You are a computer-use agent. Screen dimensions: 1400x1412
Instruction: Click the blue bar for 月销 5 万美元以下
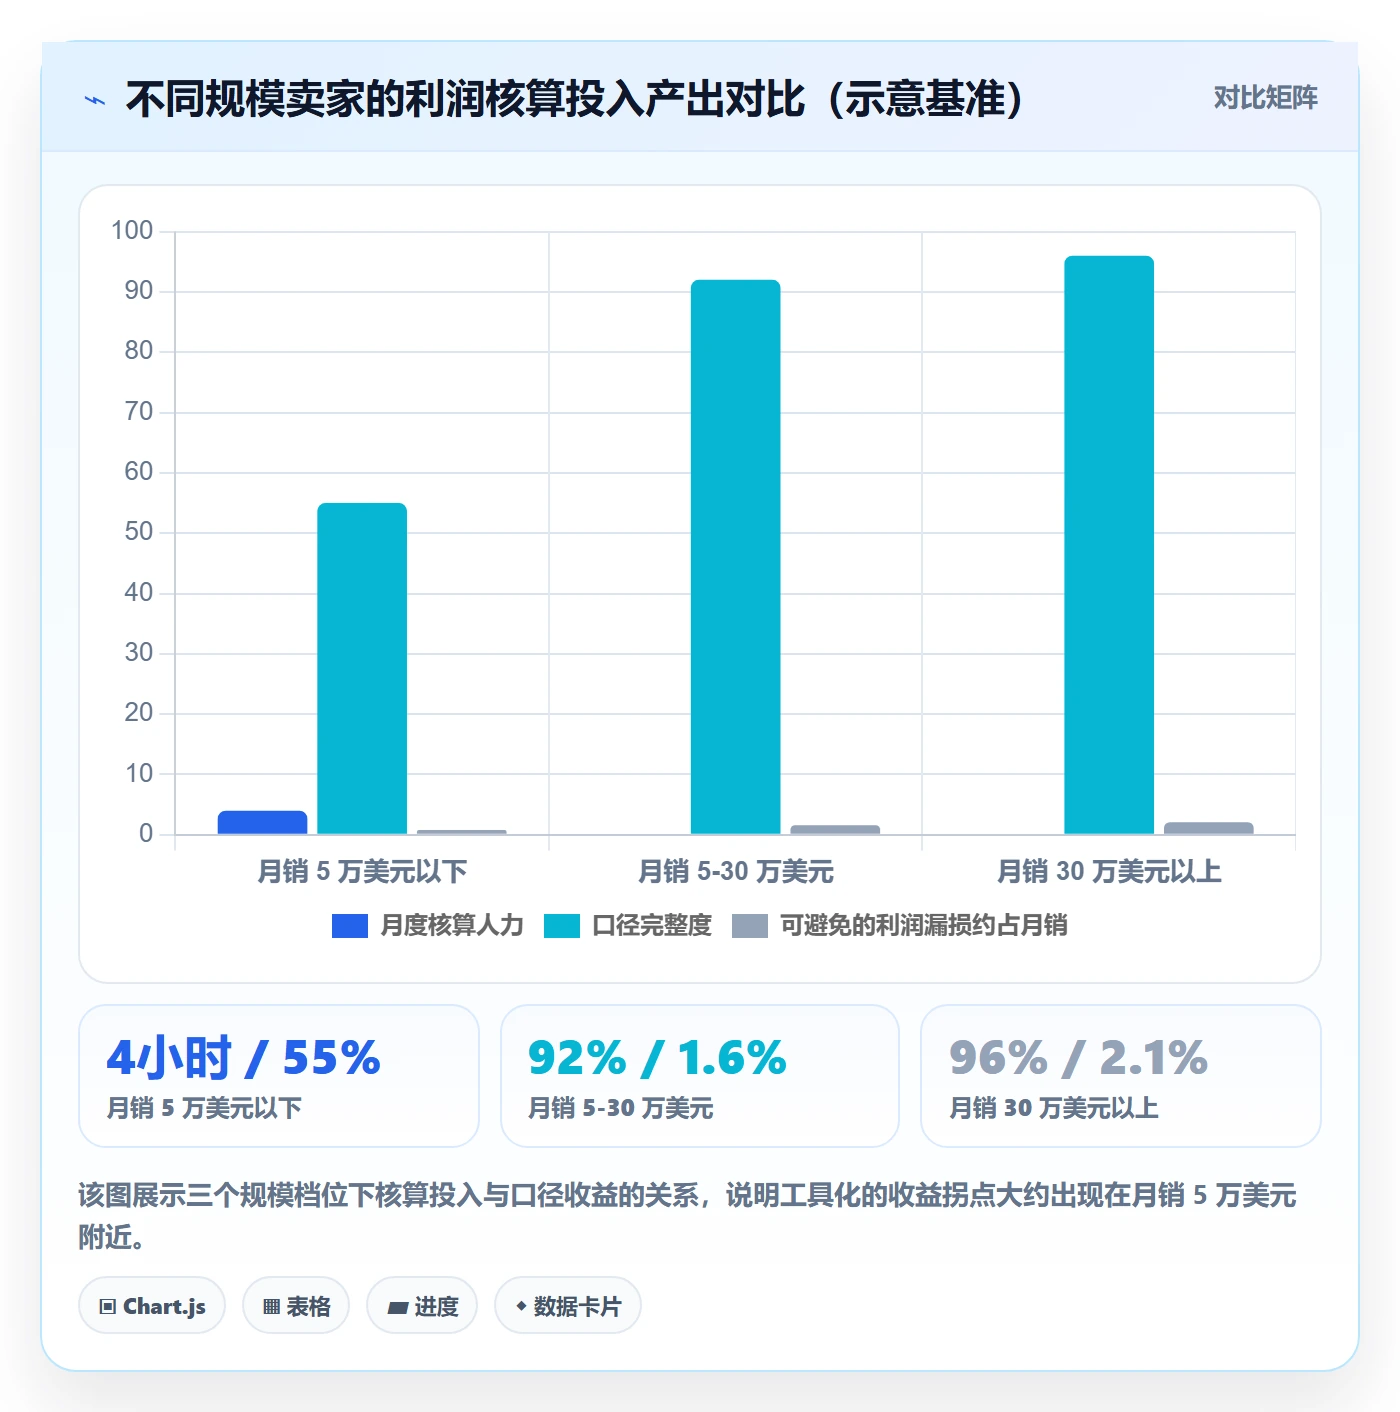coord(263,822)
